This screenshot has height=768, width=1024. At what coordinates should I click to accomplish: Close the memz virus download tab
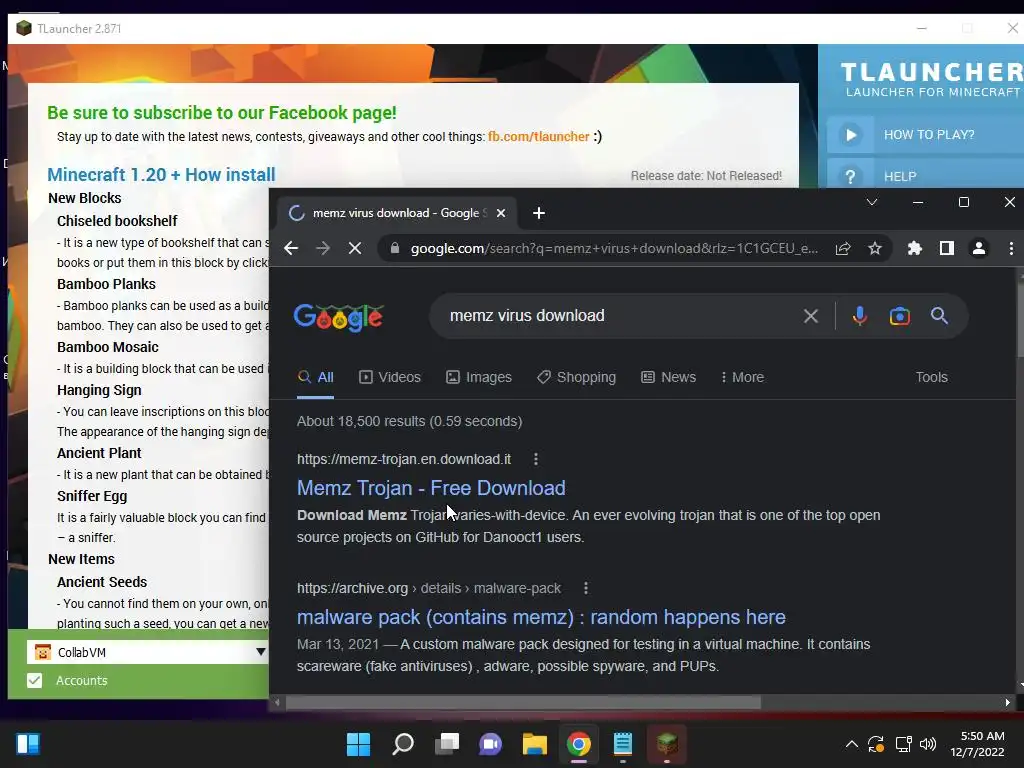(x=501, y=213)
